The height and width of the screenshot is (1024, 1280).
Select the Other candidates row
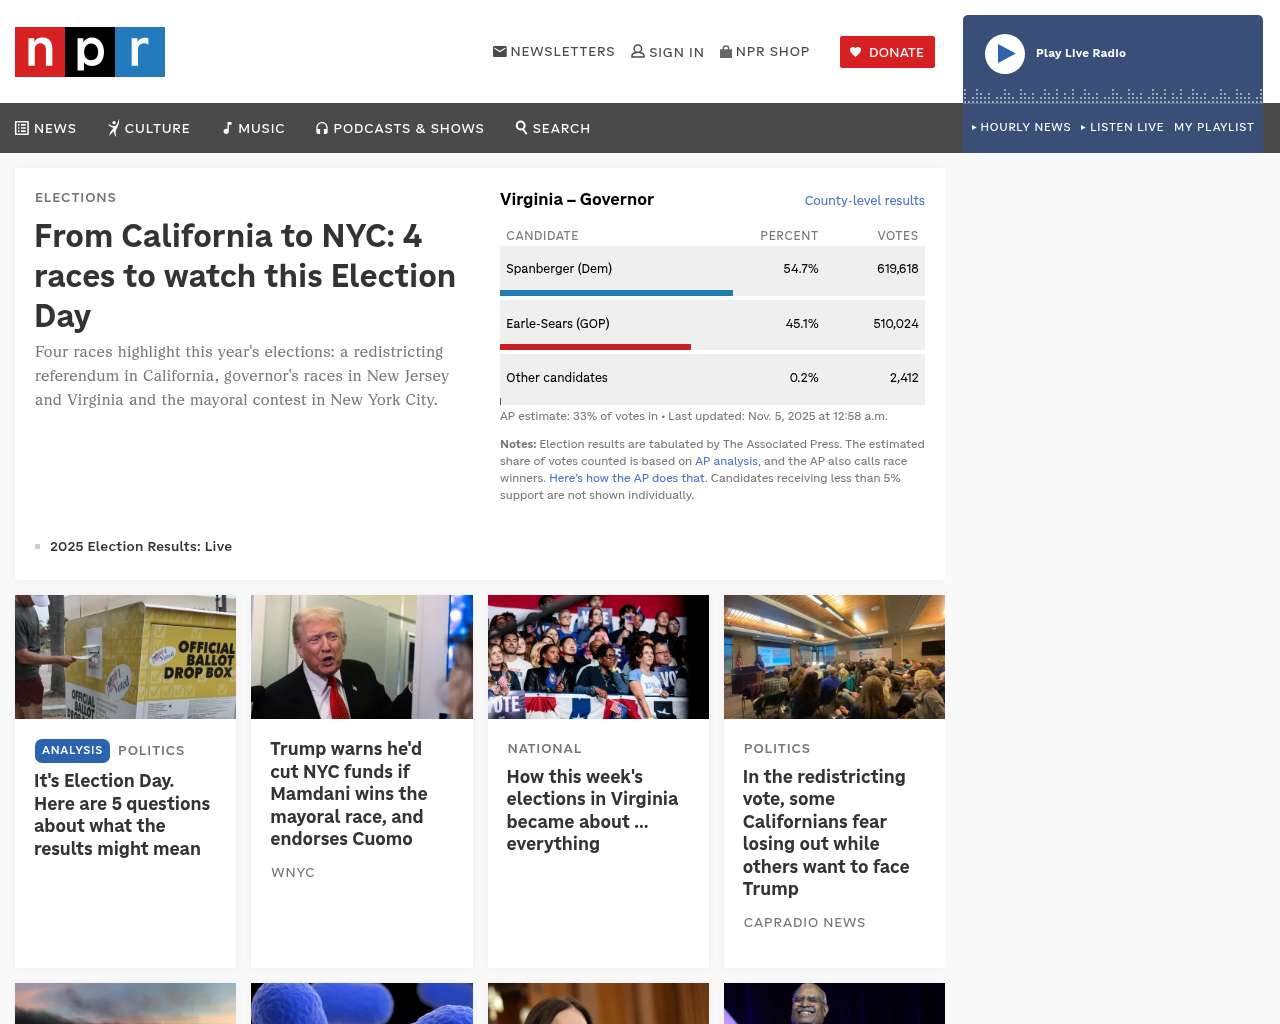(712, 378)
